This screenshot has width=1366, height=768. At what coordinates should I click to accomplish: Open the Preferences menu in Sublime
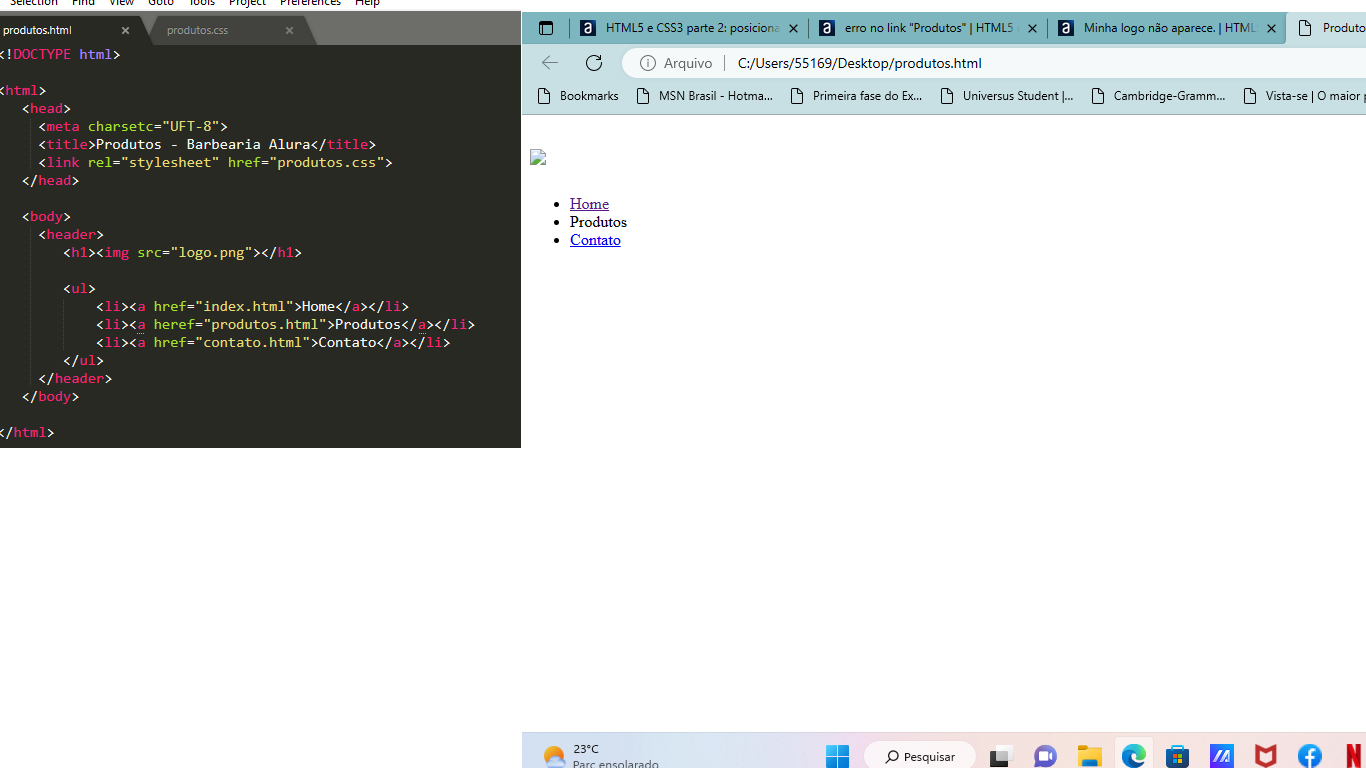[310, 3]
